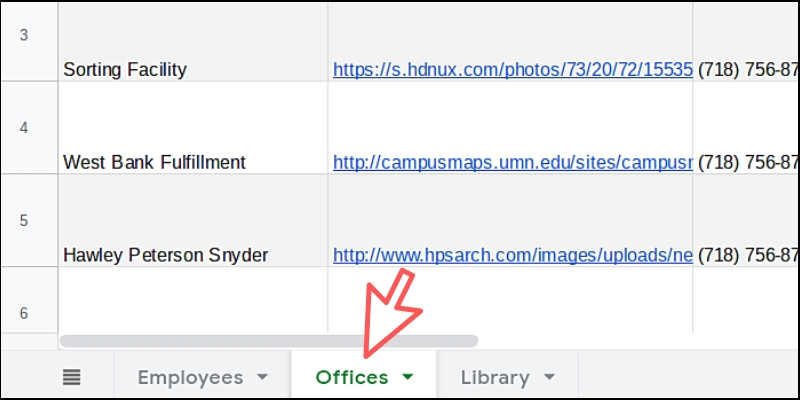Select row header 6
The image size is (800, 400).
tap(24, 313)
